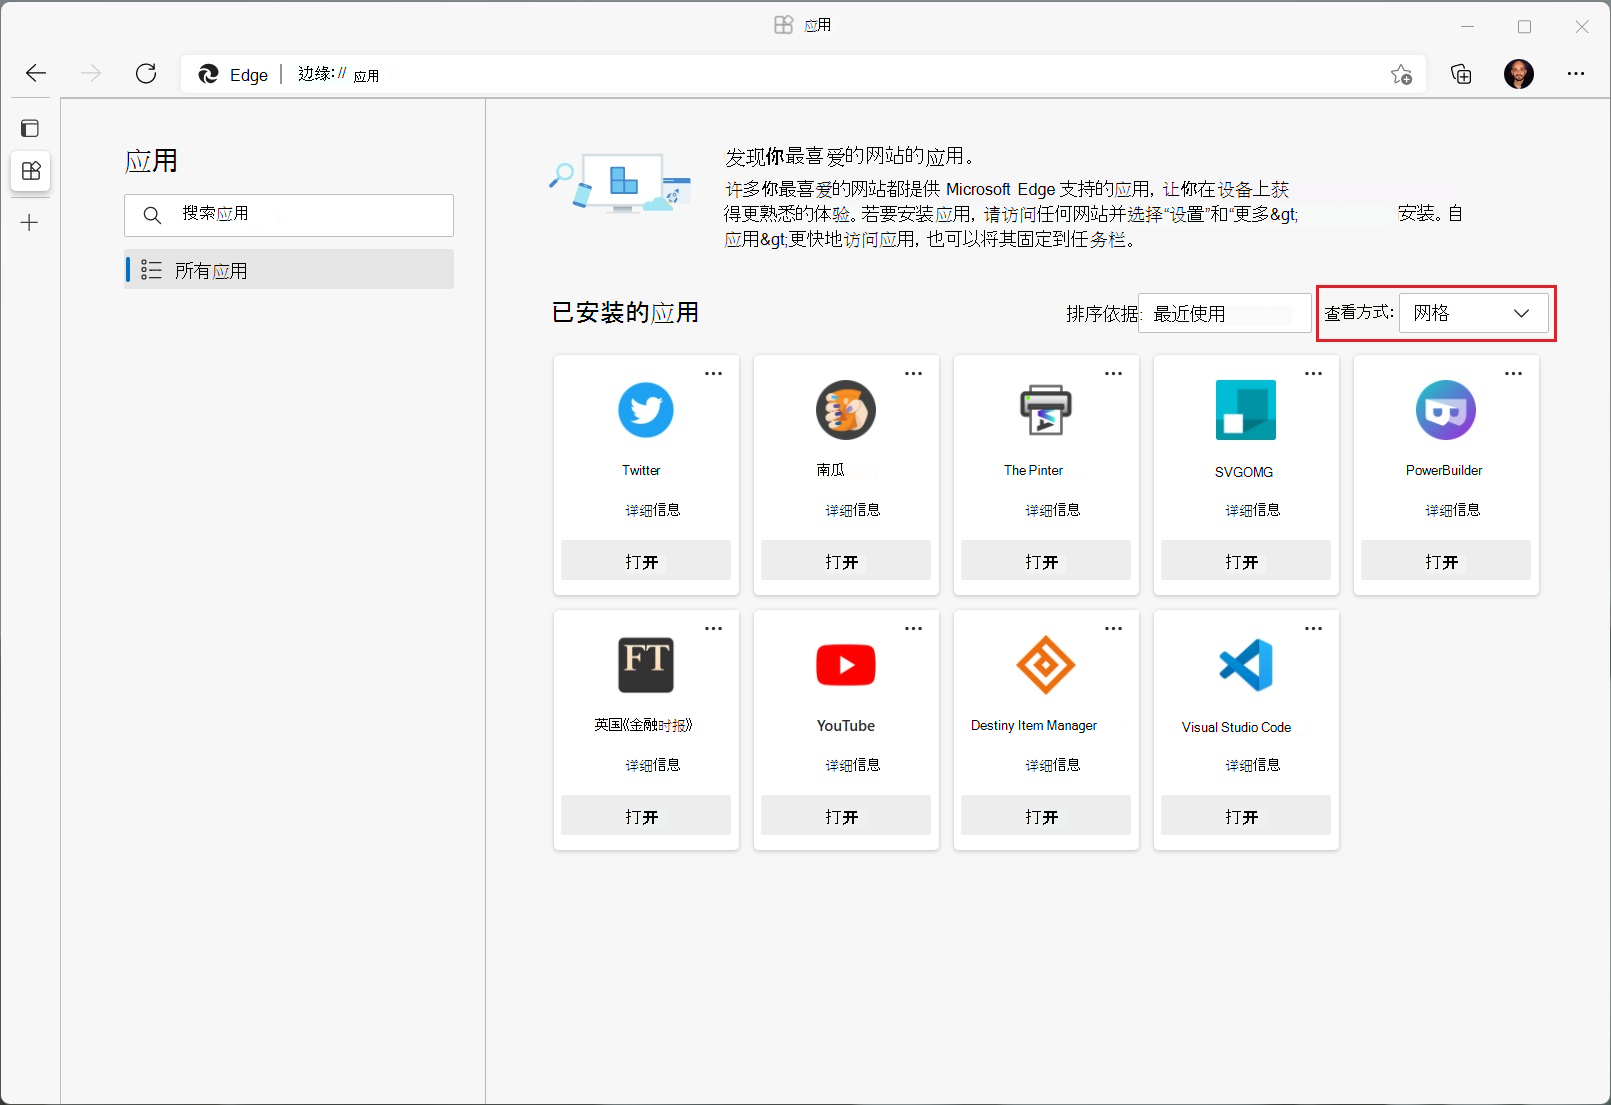Image resolution: width=1611 pixels, height=1105 pixels.
Task: Click the 南瓜 app icon
Action: (x=846, y=410)
